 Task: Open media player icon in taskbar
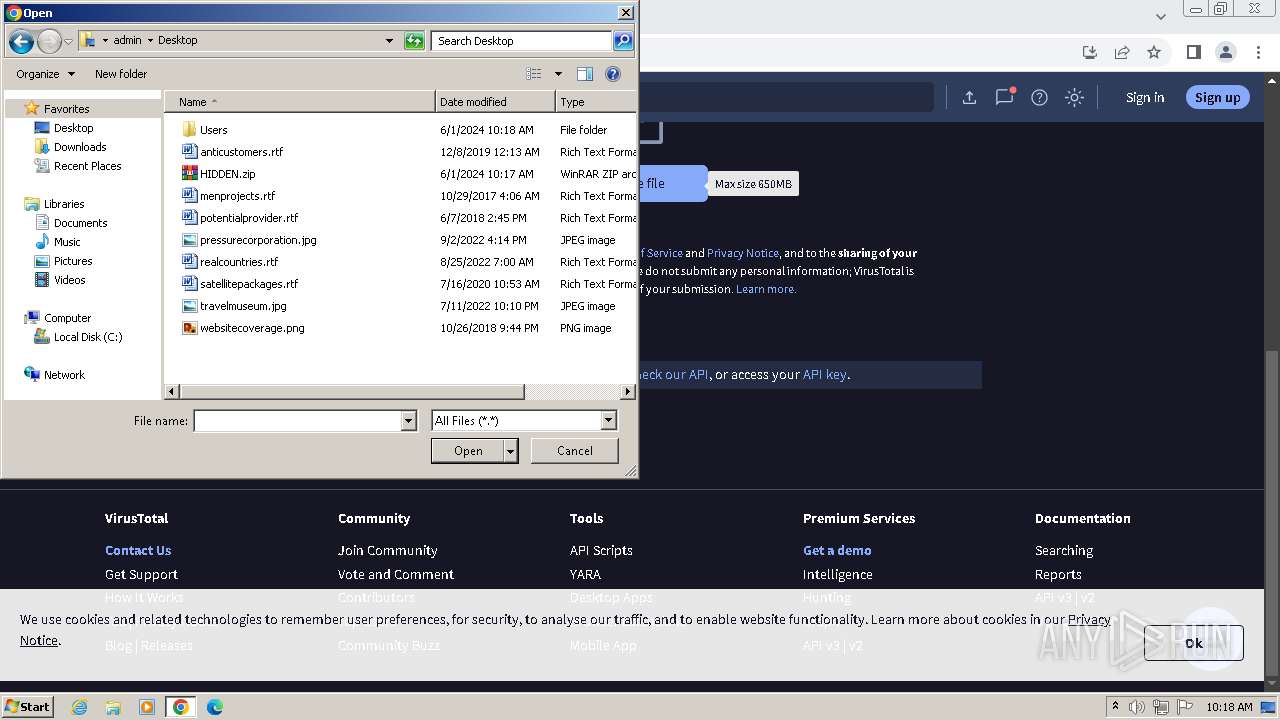point(147,707)
